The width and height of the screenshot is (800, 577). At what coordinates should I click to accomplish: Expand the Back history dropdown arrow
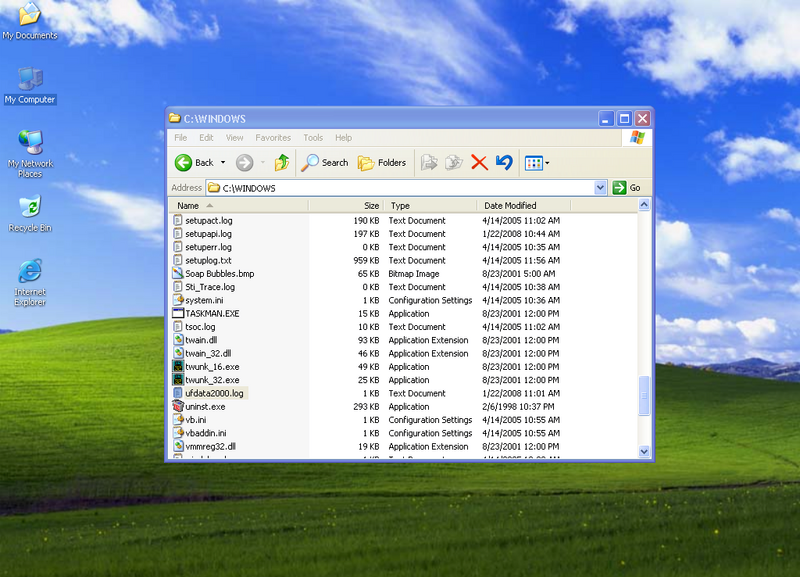click(x=223, y=163)
